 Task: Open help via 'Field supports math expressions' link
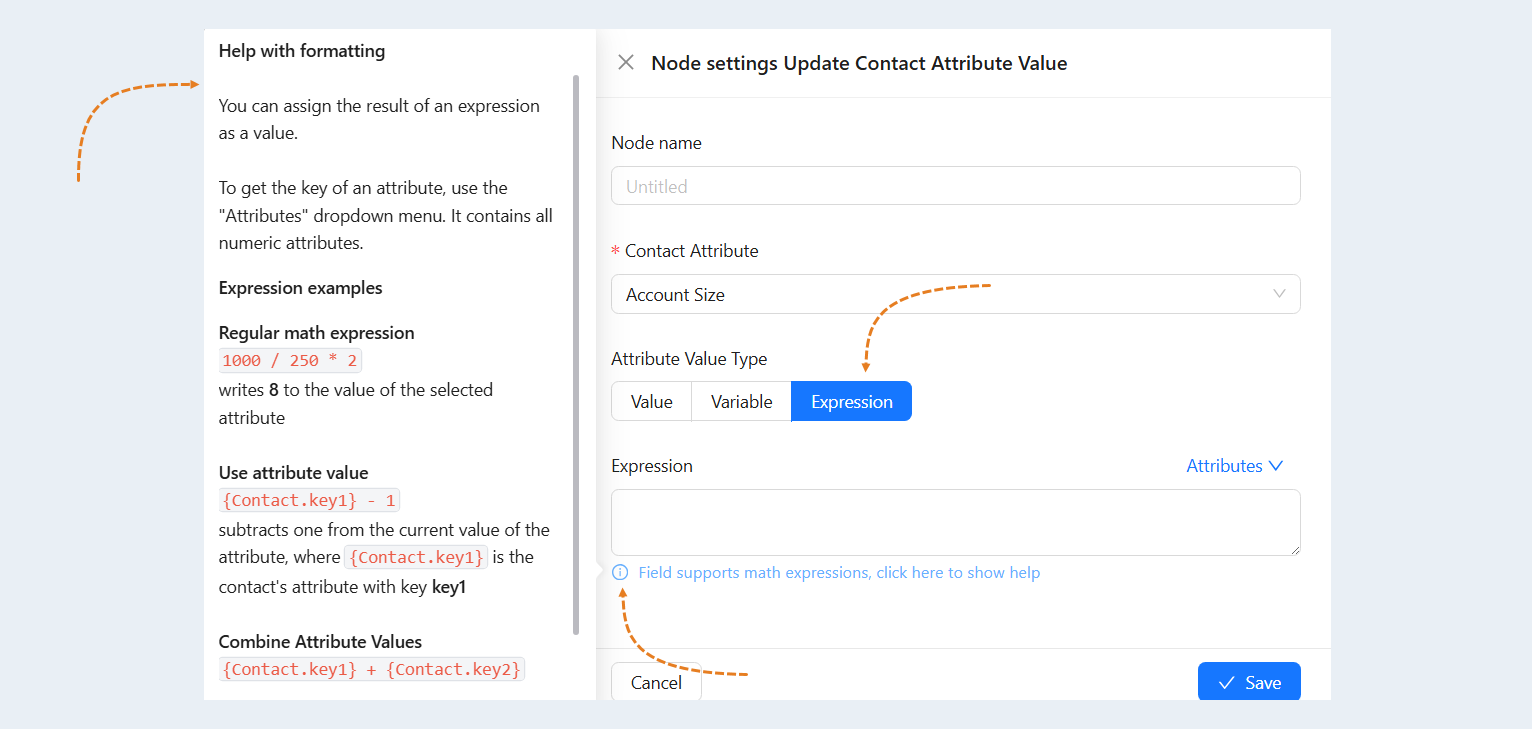coord(839,572)
